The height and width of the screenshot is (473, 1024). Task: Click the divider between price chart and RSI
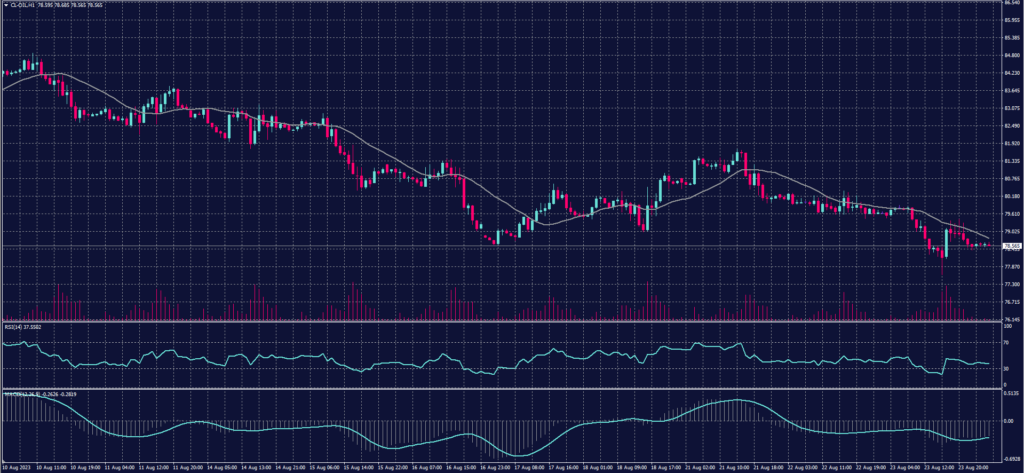point(500,322)
